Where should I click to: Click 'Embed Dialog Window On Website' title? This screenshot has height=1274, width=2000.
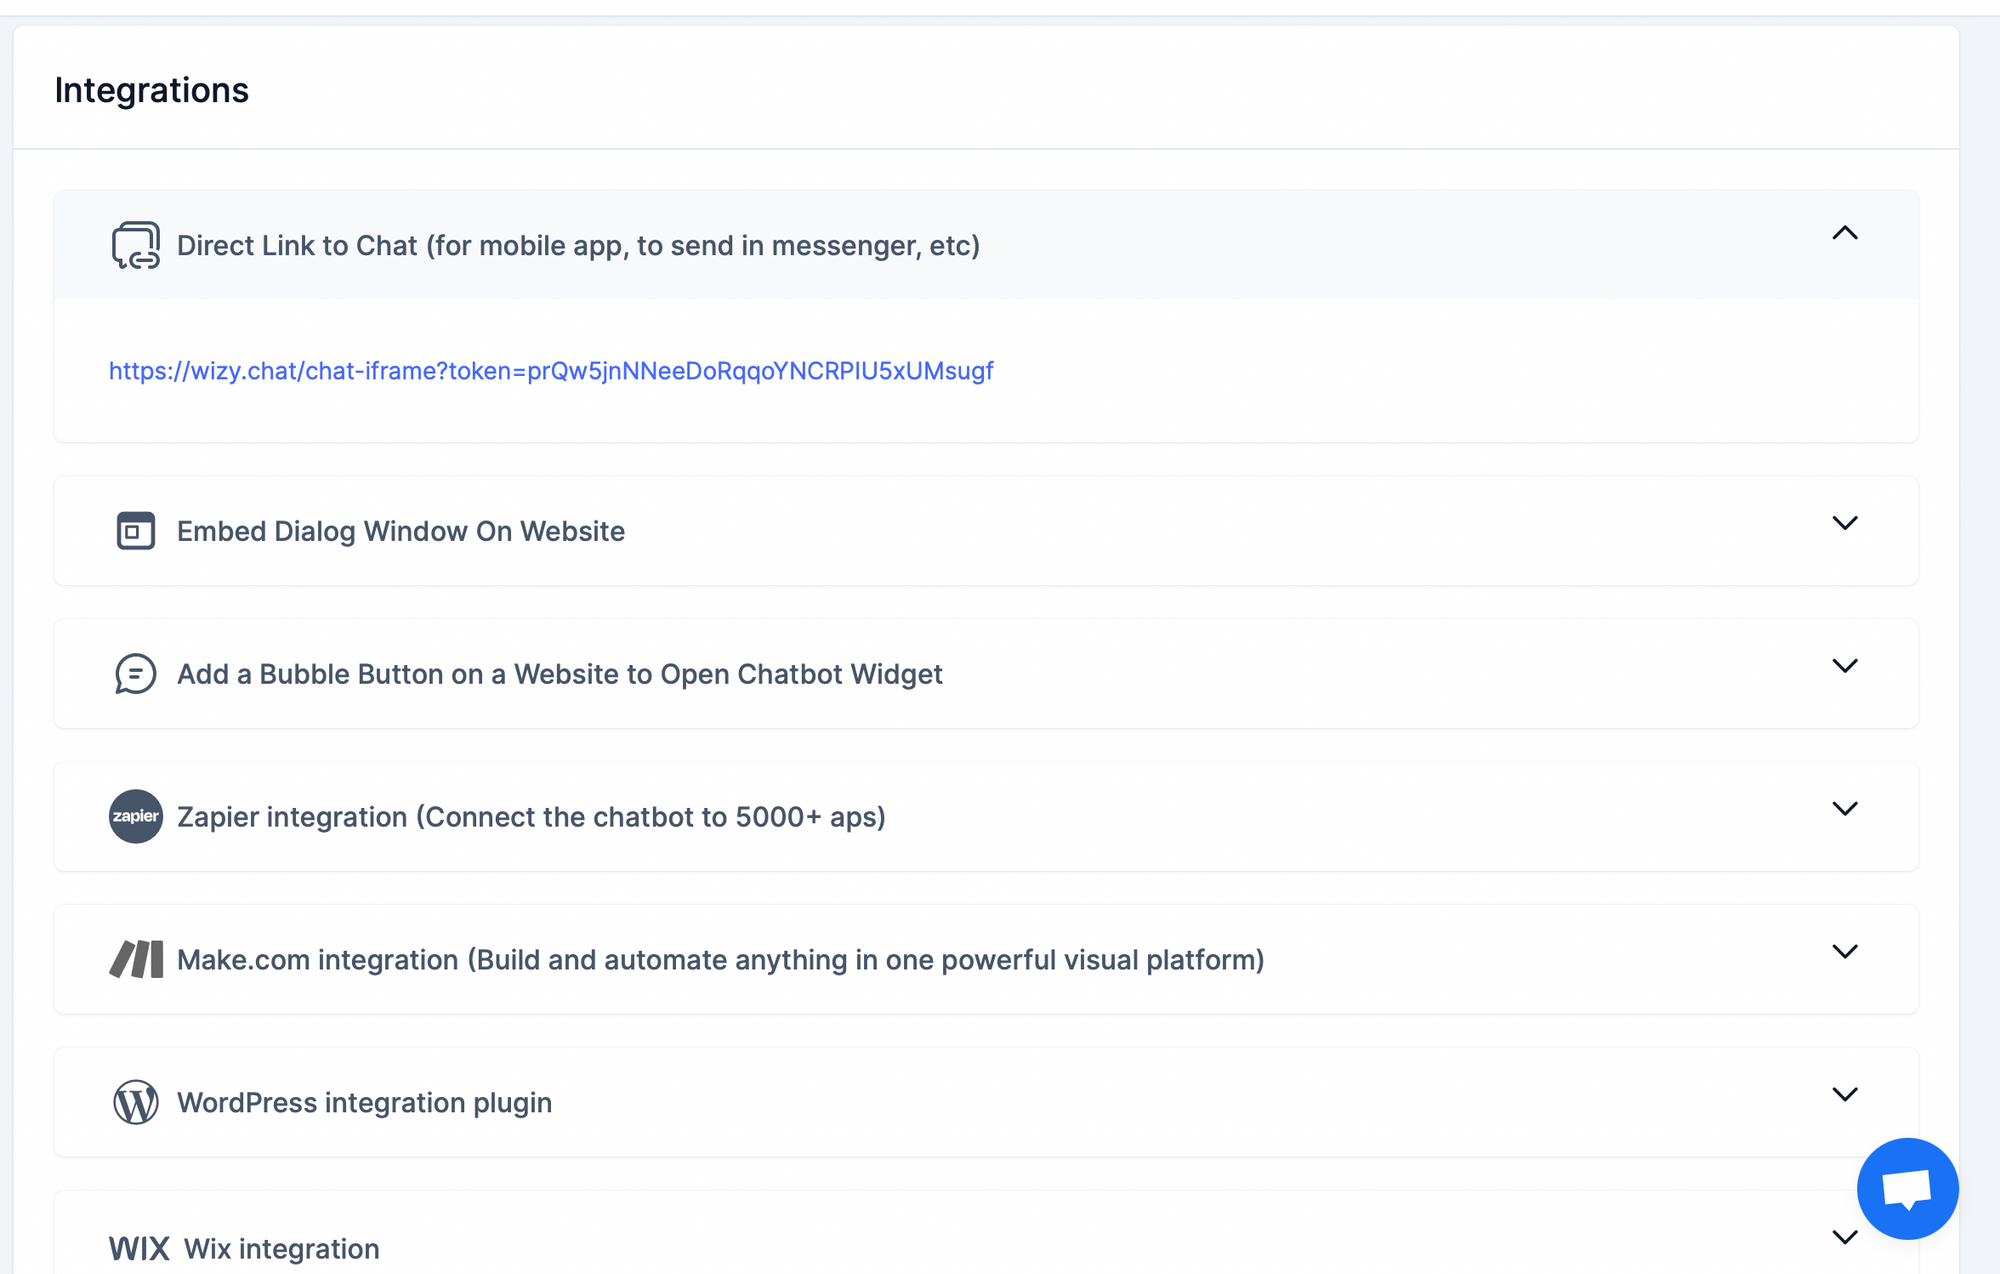click(x=401, y=531)
